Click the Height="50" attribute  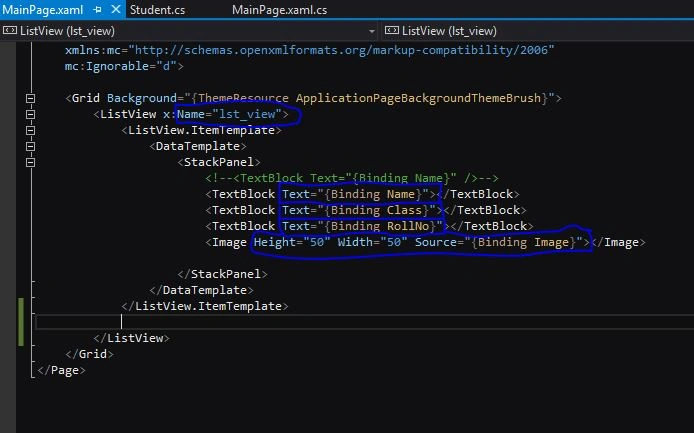pyautogui.click(x=292, y=242)
